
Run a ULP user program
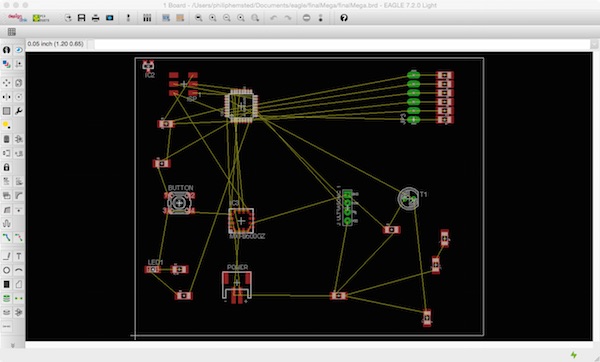point(180,18)
